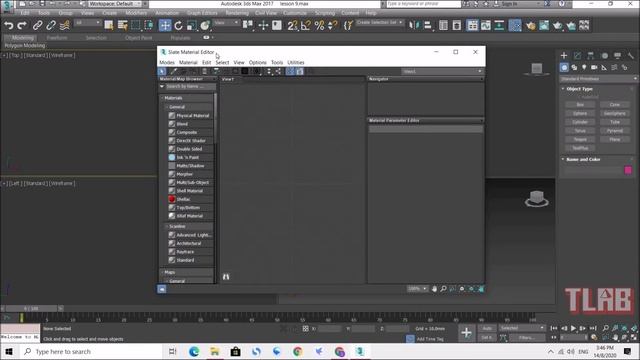Open the Slate editor view dropdown
The height and width of the screenshot is (360, 640).
(x=442, y=71)
